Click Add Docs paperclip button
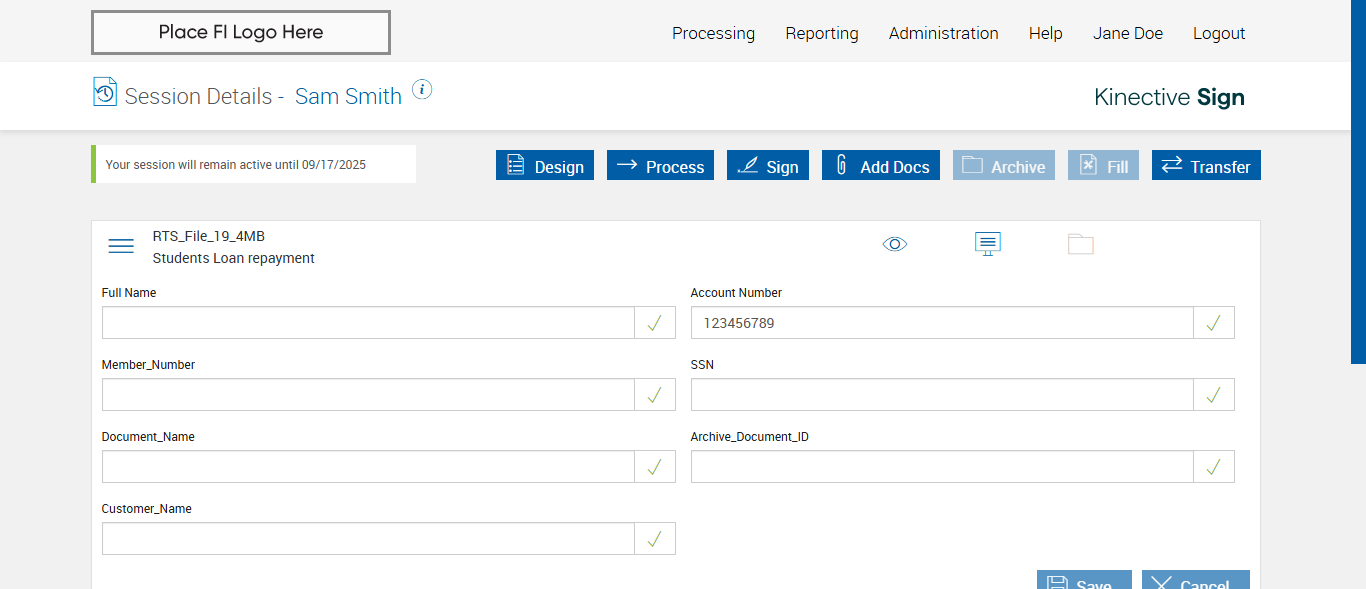 pyautogui.click(x=881, y=166)
